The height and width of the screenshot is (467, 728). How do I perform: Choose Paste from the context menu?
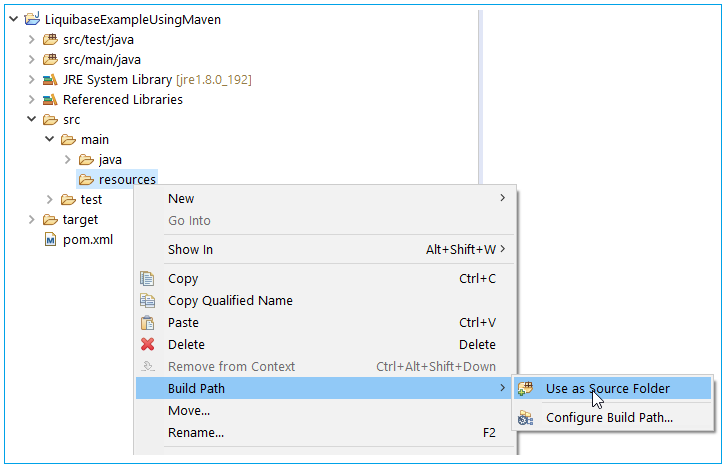(325, 322)
